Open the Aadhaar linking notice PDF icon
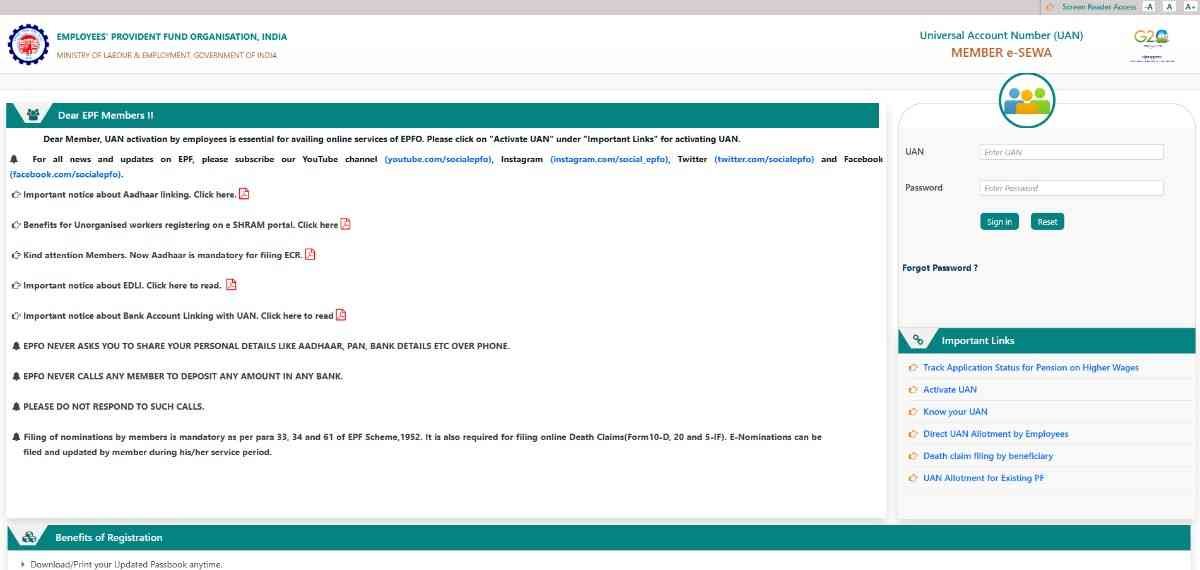 click(x=244, y=194)
